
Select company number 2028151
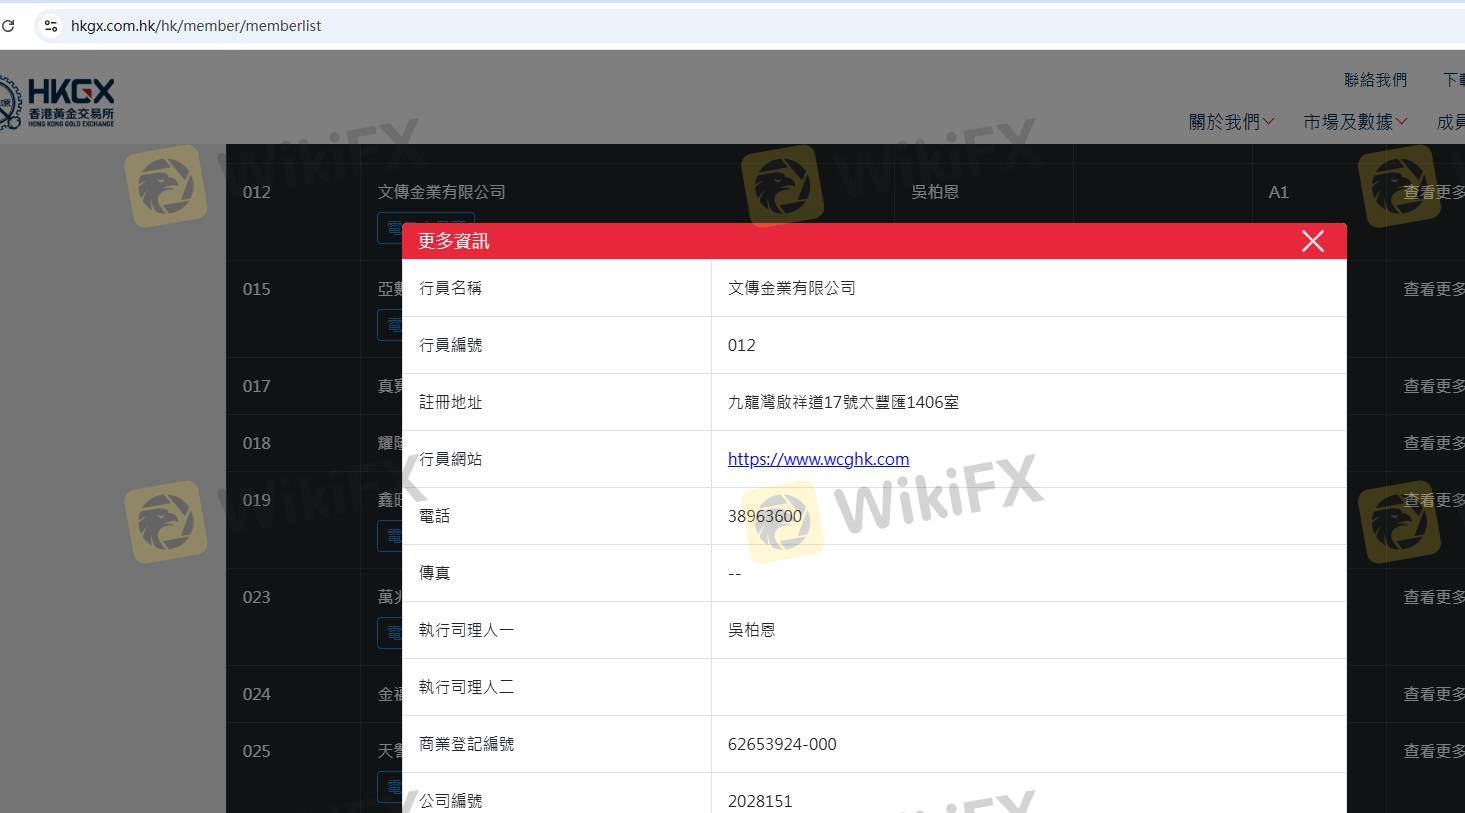coord(760,801)
